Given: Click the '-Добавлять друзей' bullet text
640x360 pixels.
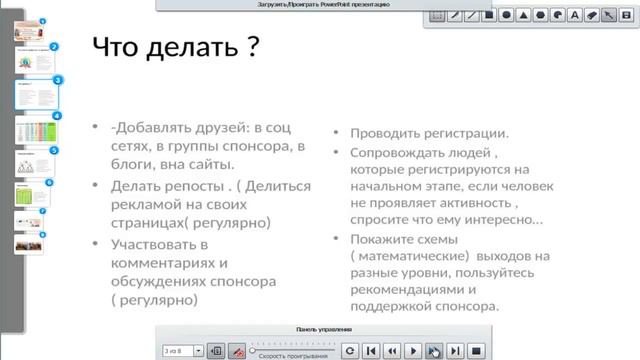Looking at the screenshot, I should point(208,146).
